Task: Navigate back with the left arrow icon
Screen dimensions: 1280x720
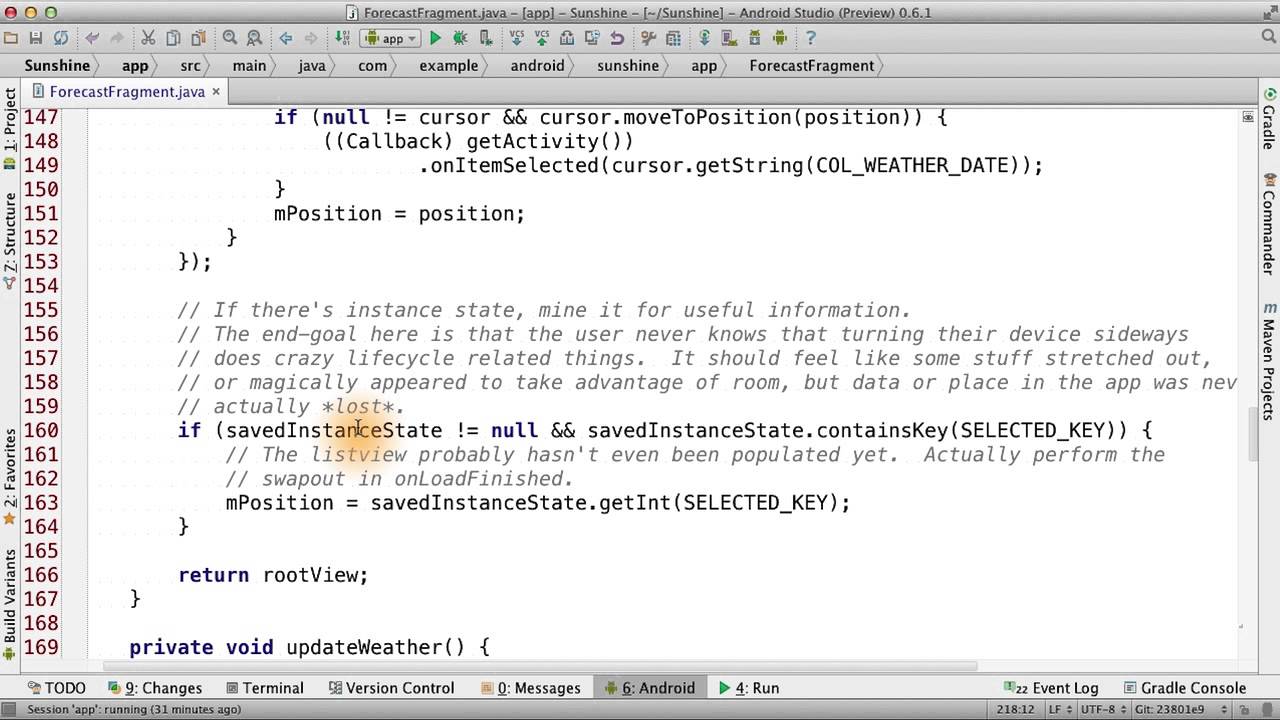Action: [286, 38]
